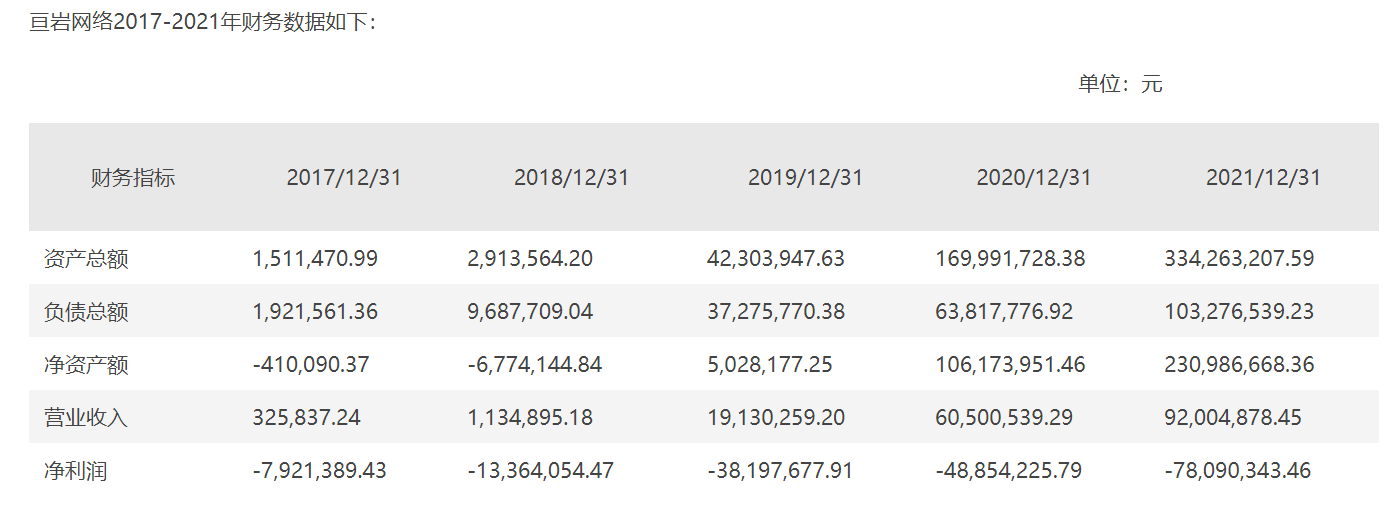Select the 2021/12/31 column header
The image size is (1393, 517).
click(1263, 178)
